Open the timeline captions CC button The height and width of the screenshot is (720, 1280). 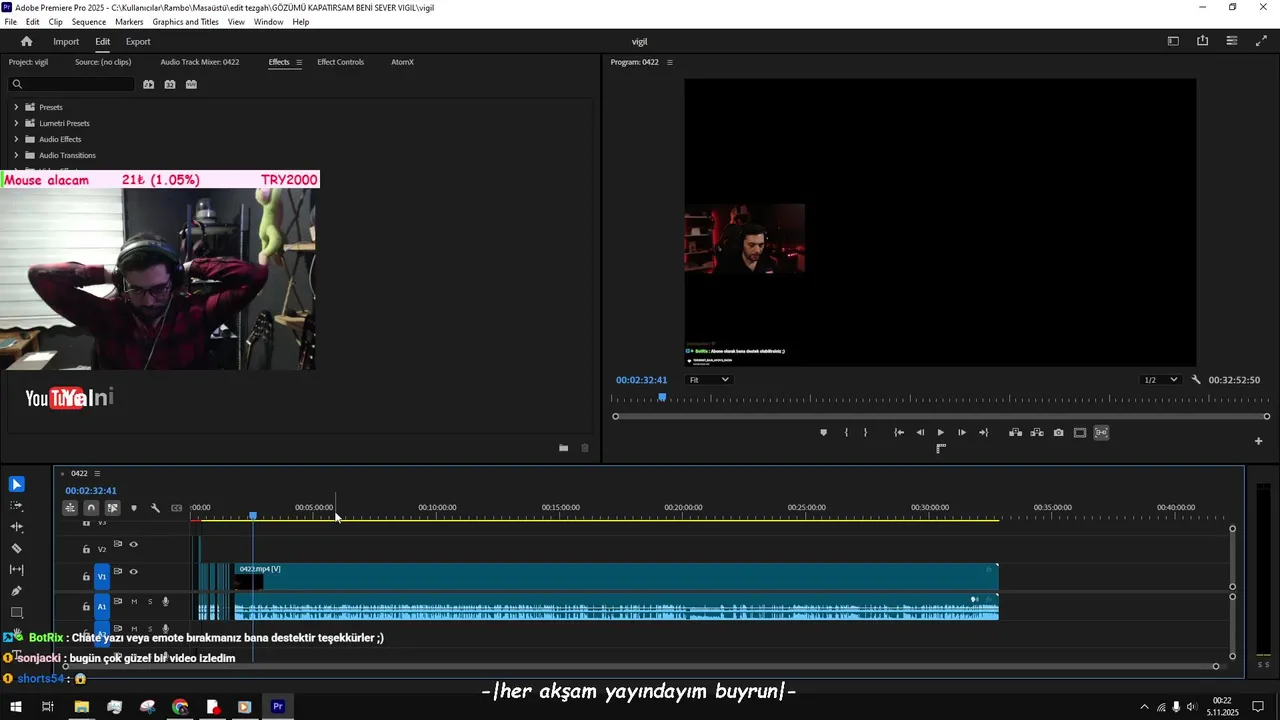pyautogui.click(x=177, y=508)
